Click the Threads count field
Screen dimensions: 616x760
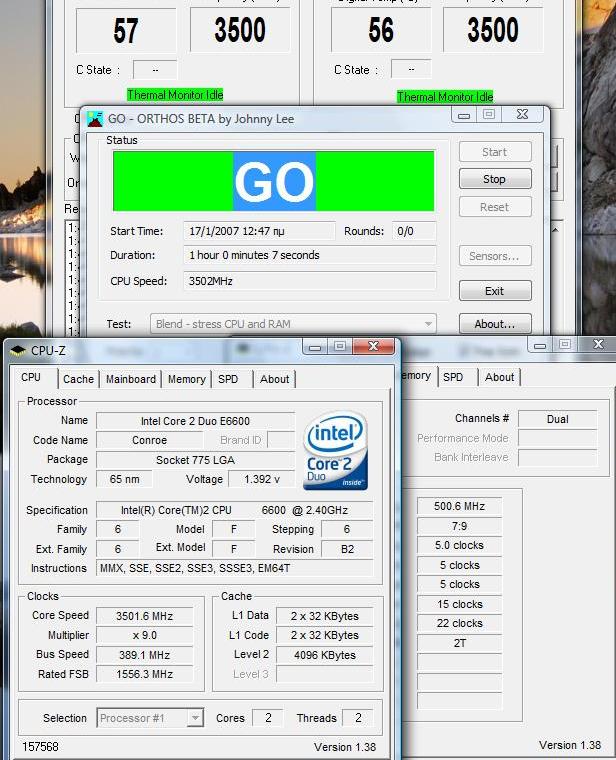click(x=358, y=718)
